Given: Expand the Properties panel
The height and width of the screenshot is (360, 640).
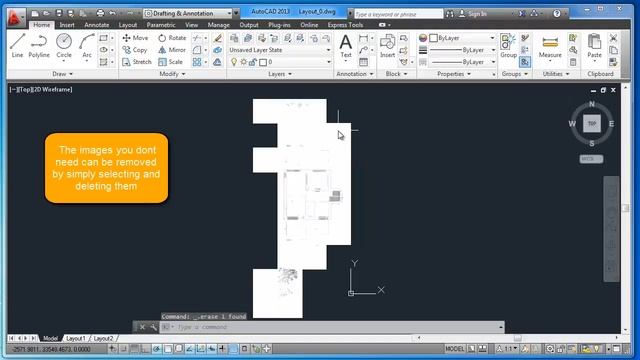Looking at the screenshot, I should [x=454, y=74].
